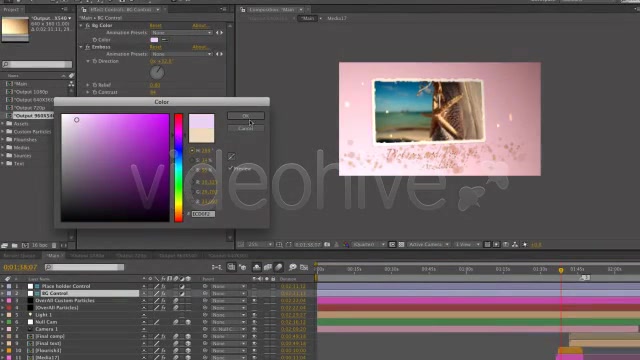
Task: Create new folder in Project panel
Action: coord(15,245)
